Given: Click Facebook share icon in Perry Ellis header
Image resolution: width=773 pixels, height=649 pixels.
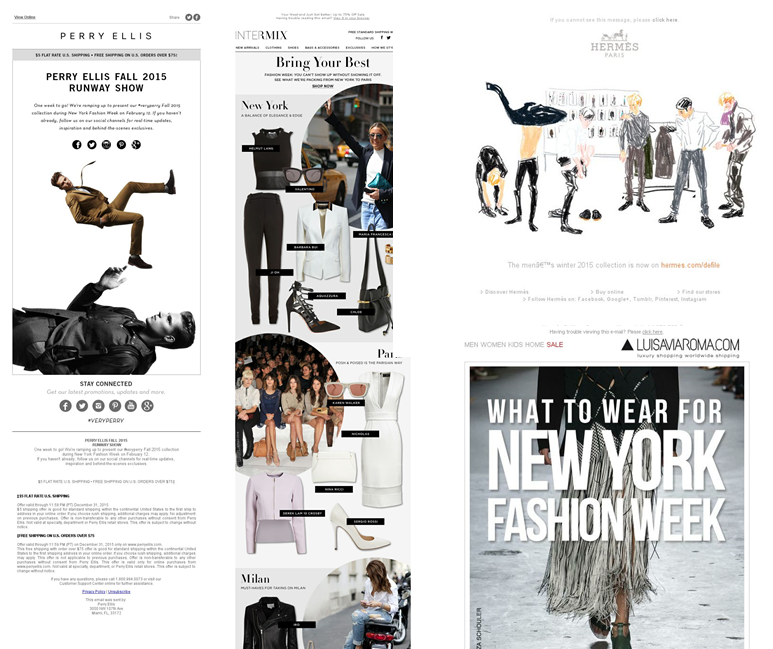Looking at the screenshot, I should coord(197,17).
